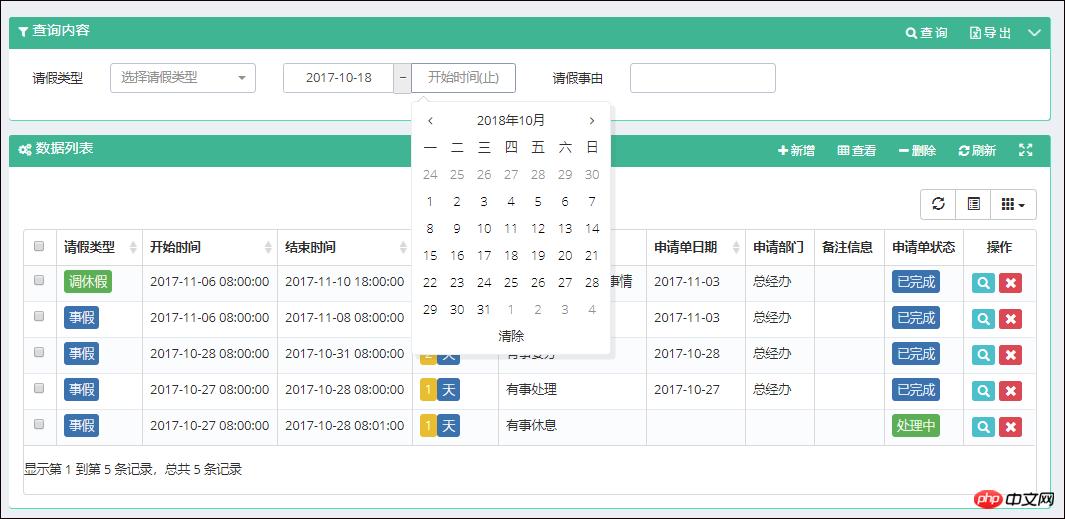Open the columns selection dropdown
The width and height of the screenshot is (1065, 519).
click(x=1013, y=204)
